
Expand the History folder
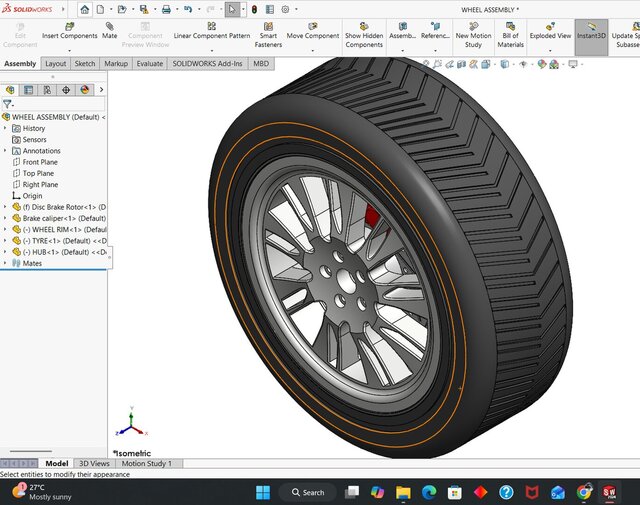pyautogui.click(x=5, y=128)
